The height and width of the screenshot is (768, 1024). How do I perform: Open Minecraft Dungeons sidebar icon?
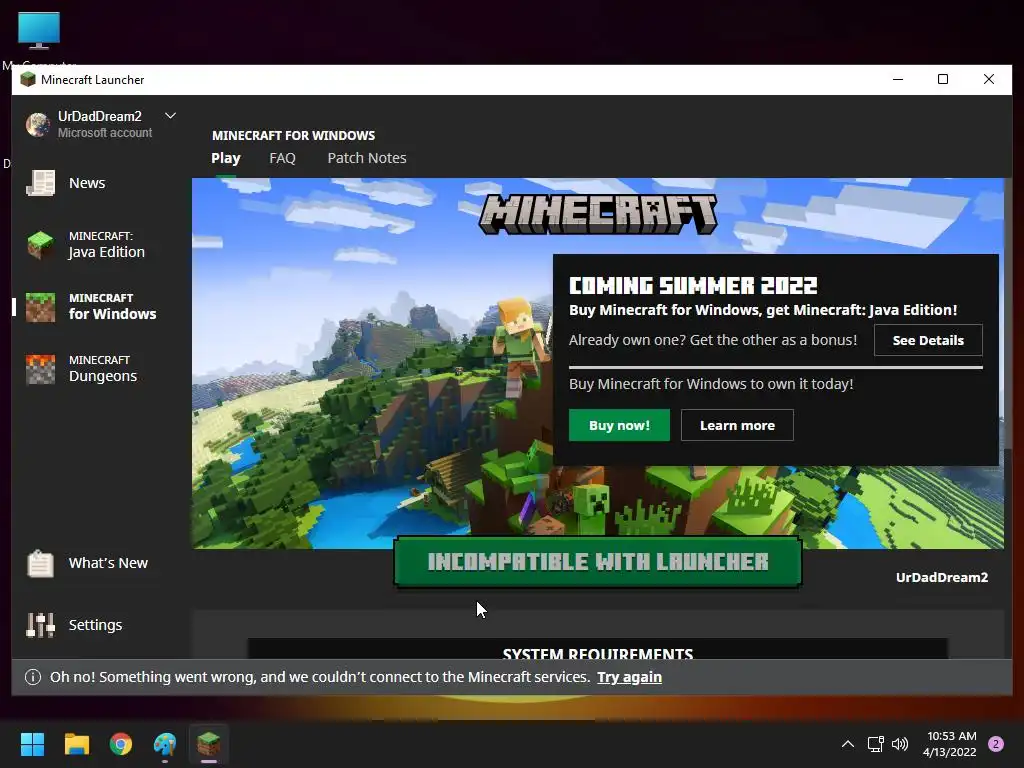pyautogui.click(x=40, y=369)
